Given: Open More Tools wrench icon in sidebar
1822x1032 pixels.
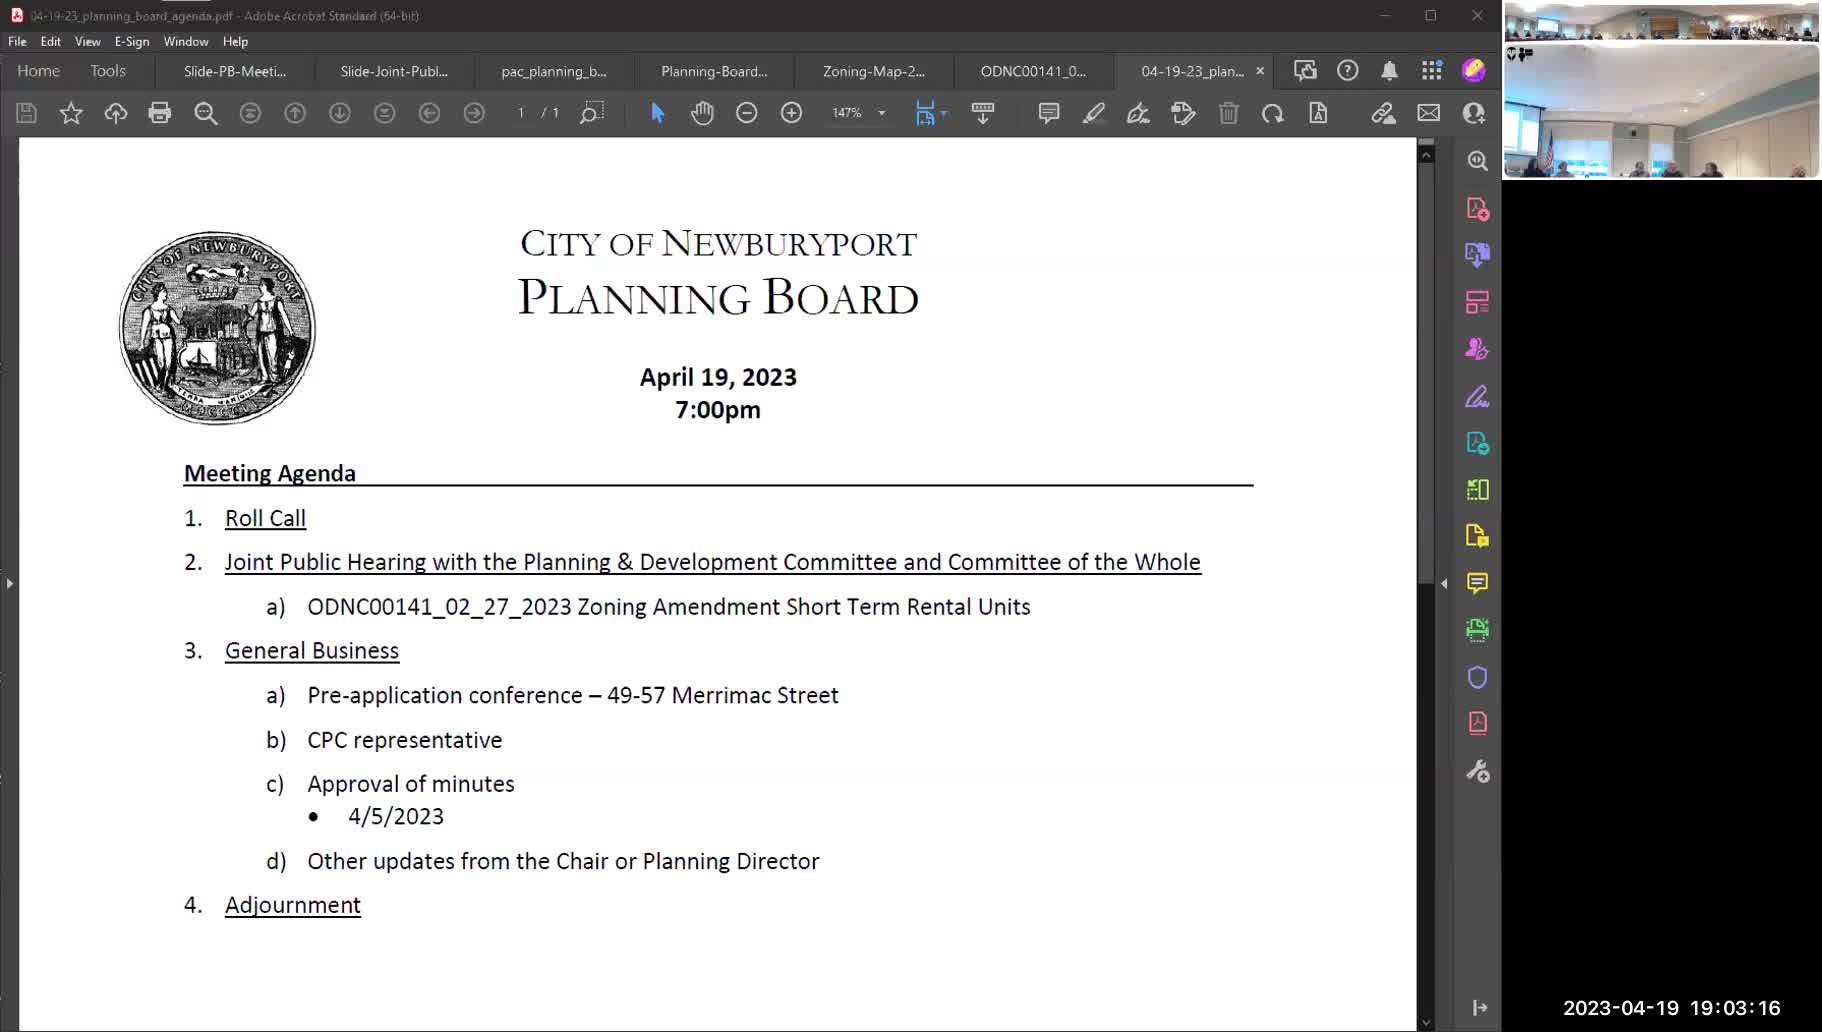Looking at the screenshot, I should [1478, 771].
